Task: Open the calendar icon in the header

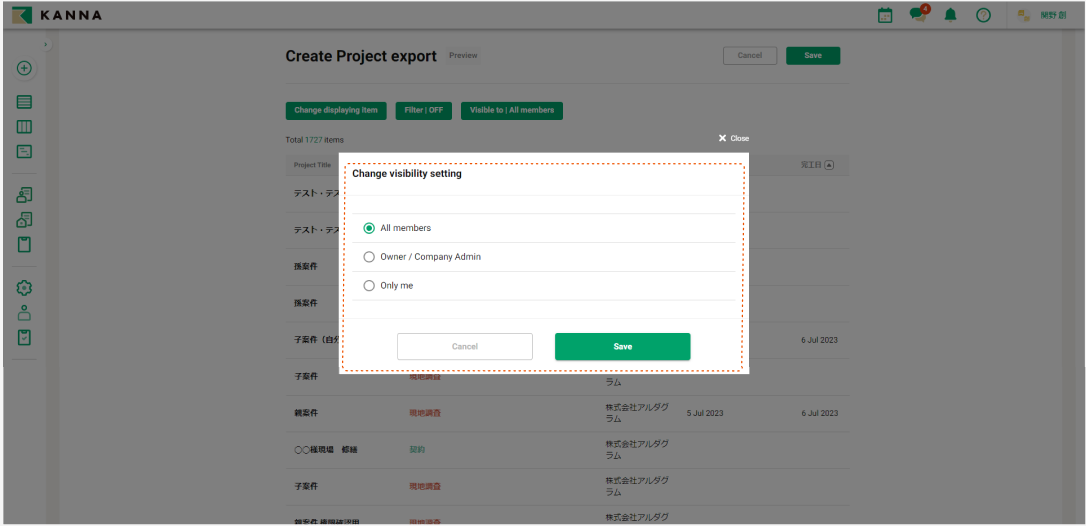Action: point(885,15)
